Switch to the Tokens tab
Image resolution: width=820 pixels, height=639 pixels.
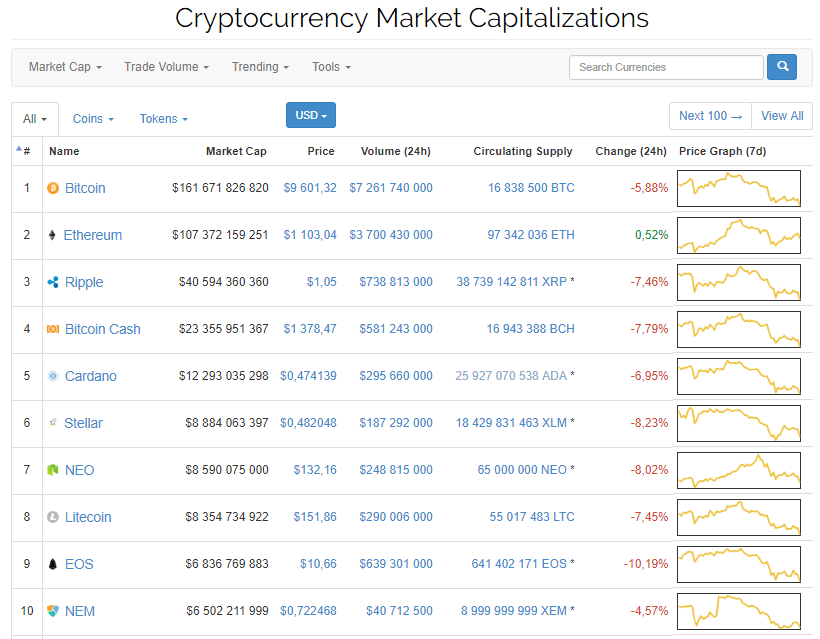click(x=163, y=118)
